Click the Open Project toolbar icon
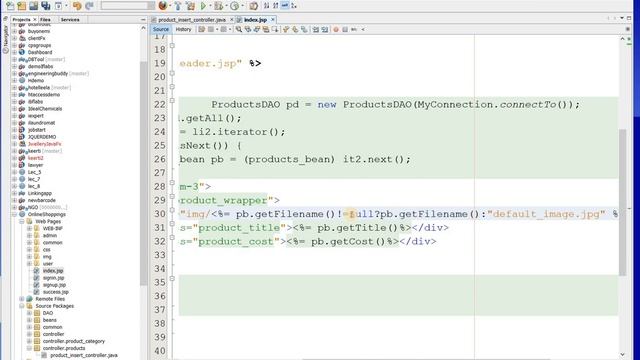Image resolution: width=640 pixels, height=360 pixels. (x=33, y=6)
